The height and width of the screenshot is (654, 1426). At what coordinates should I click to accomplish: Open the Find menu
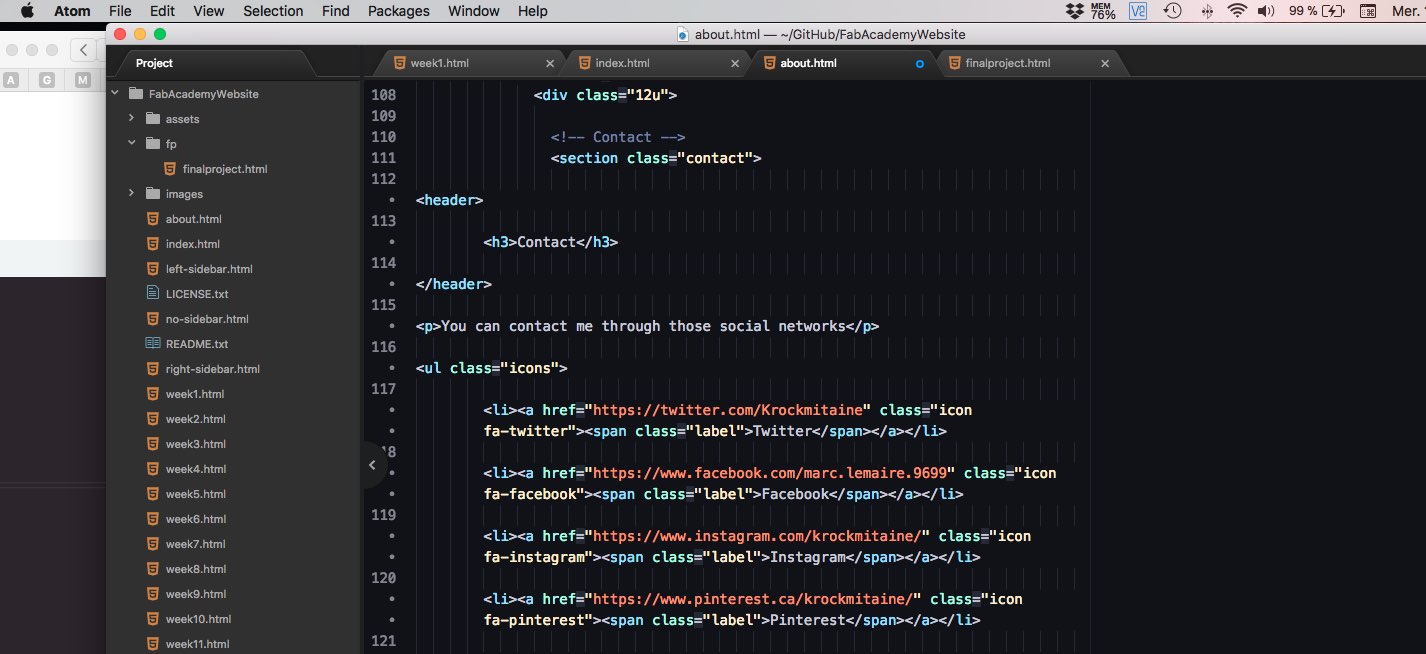tap(336, 11)
